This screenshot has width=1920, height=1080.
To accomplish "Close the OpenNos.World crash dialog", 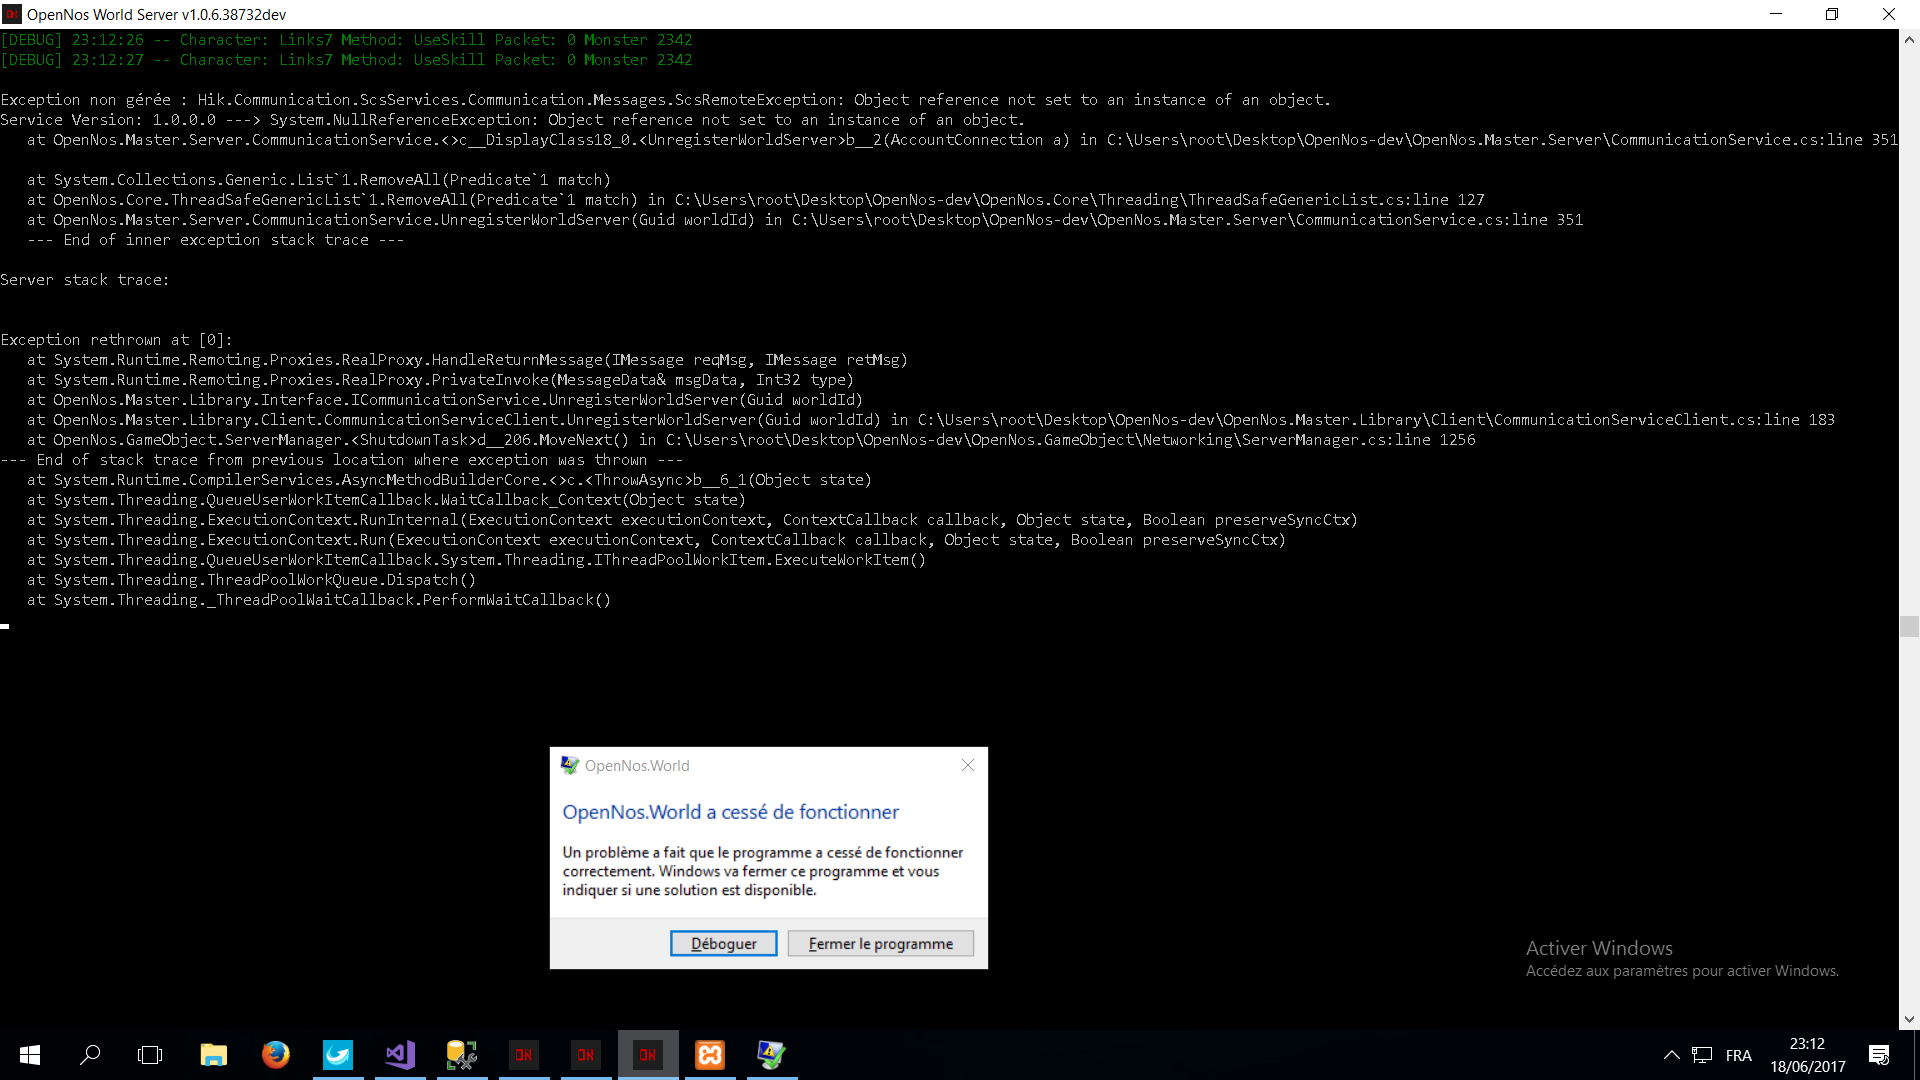I will click(x=967, y=765).
